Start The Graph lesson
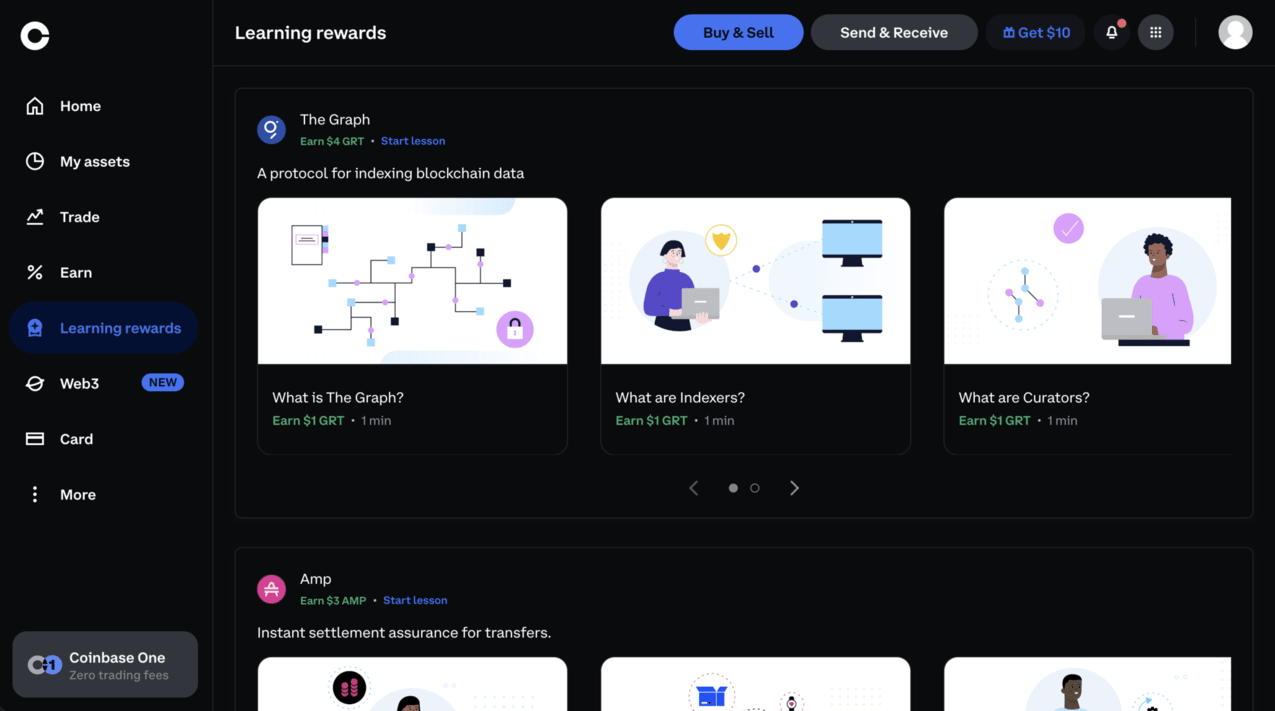Image resolution: width=1275 pixels, height=711 pixels. click(413, 140)
